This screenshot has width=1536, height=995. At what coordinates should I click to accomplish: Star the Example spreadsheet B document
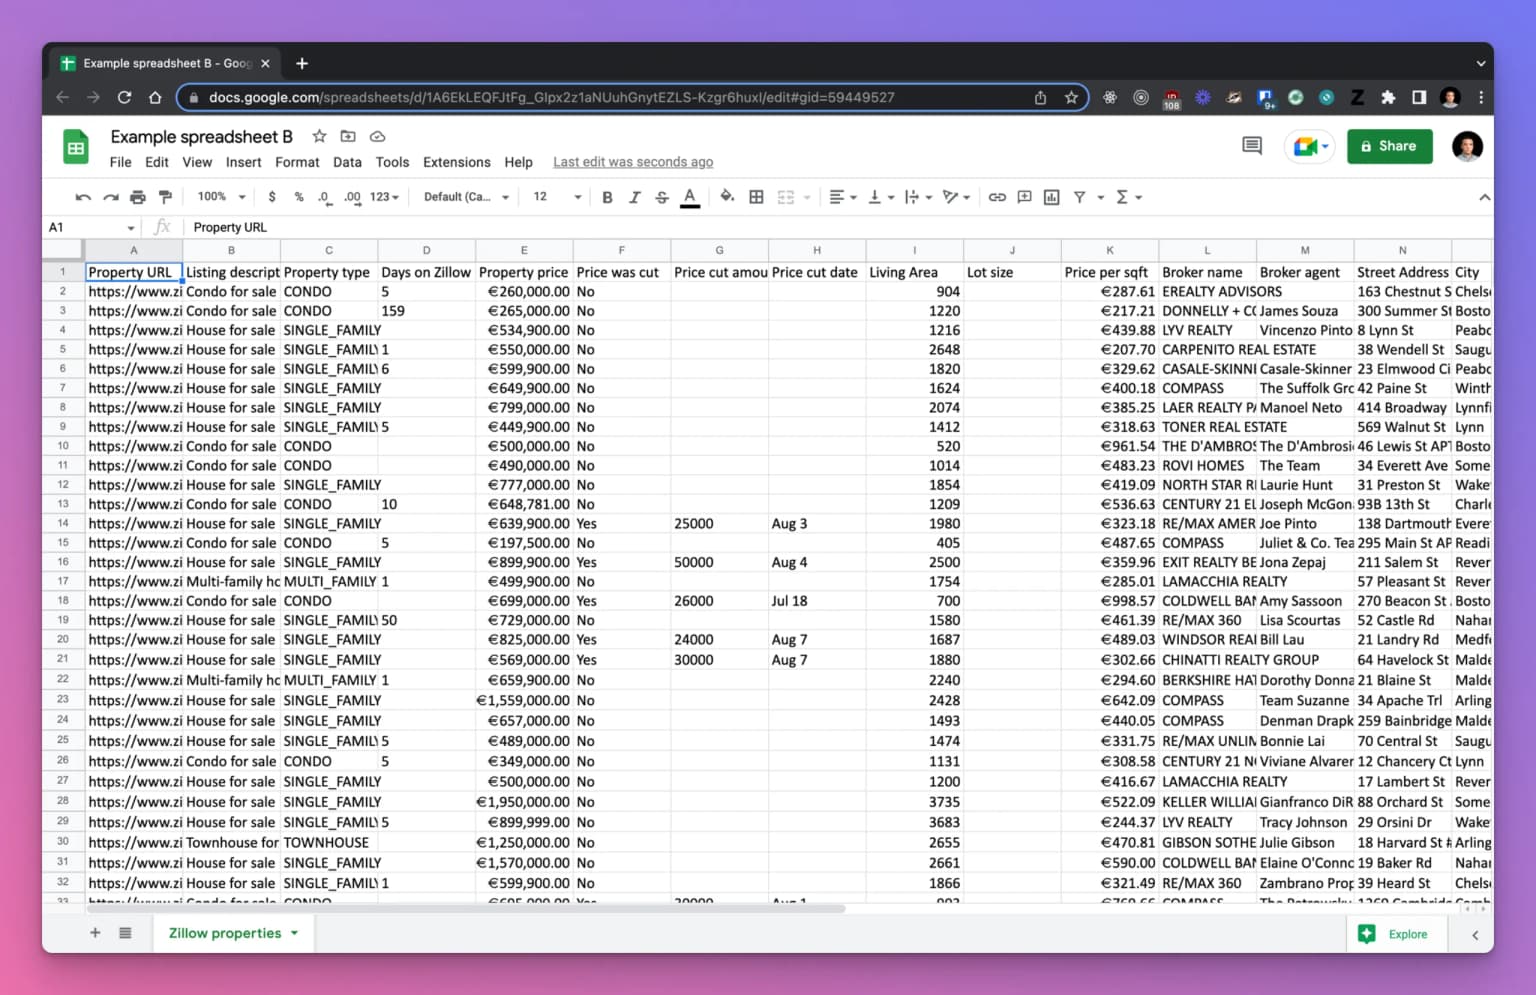tap(319, 136)
